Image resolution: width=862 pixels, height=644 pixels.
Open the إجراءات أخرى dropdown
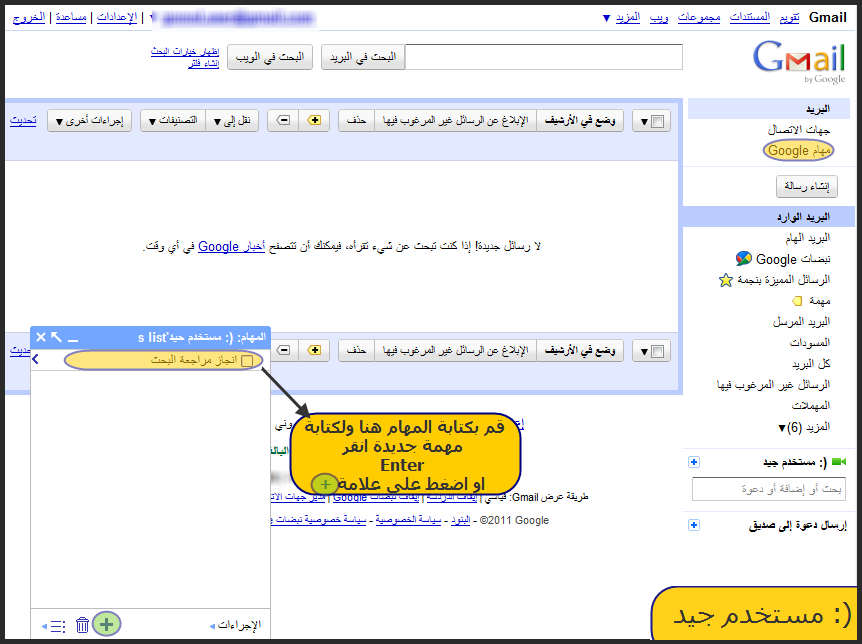point(90,120)
